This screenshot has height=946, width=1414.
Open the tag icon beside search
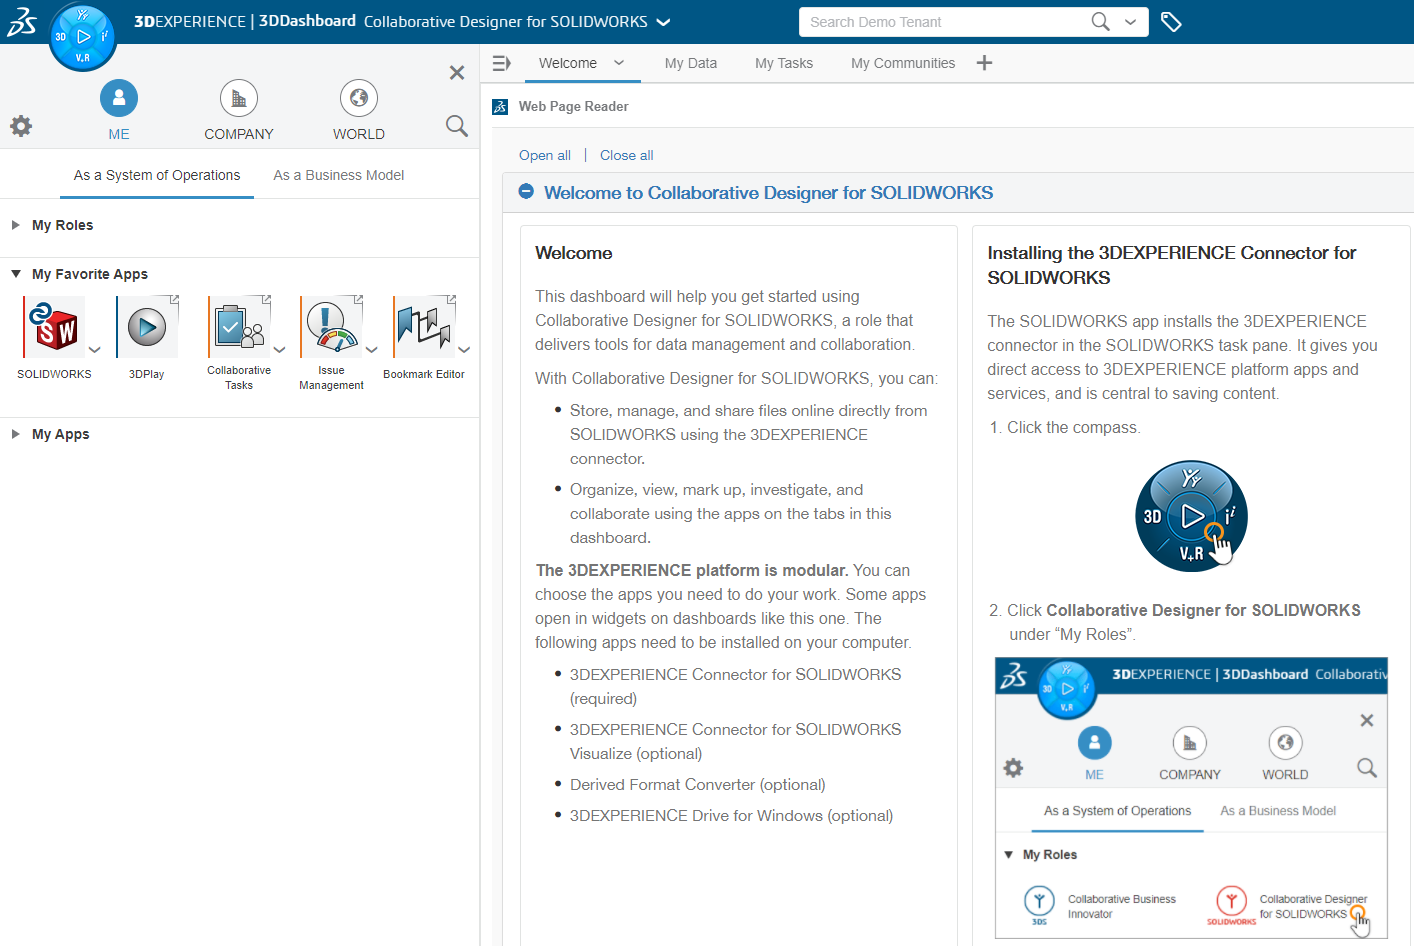click(x=1171, y=22)
